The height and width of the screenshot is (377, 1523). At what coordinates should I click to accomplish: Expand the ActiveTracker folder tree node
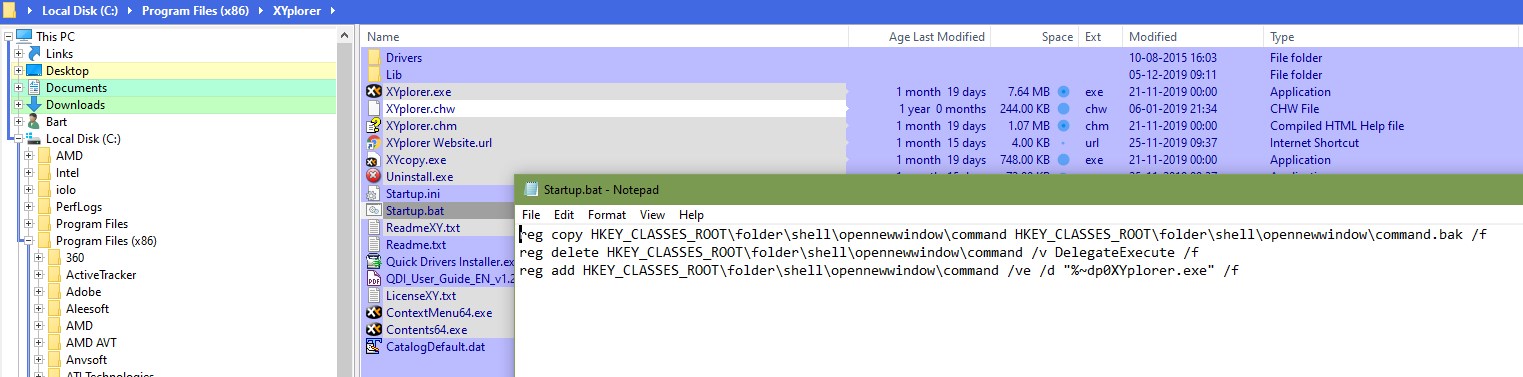coord(39,275)
